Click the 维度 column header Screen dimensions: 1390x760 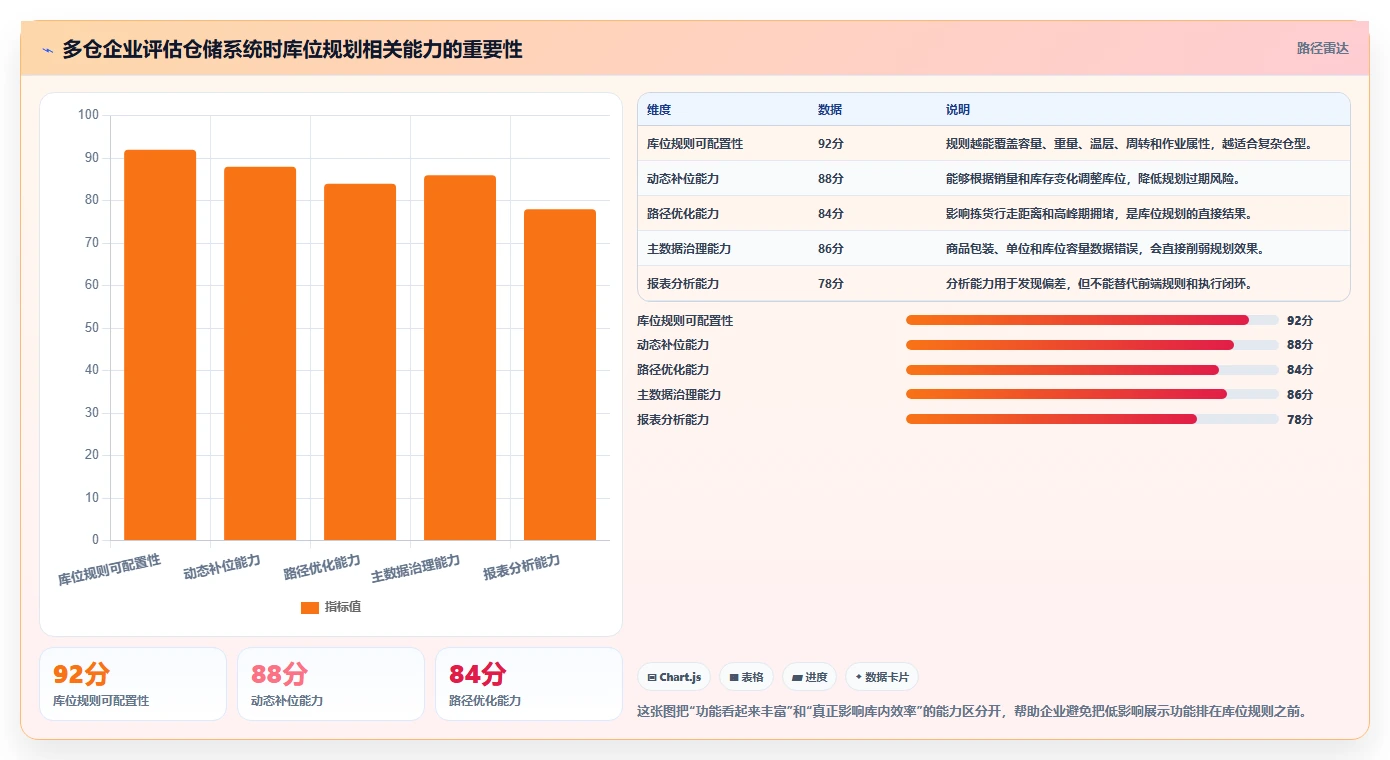click(659, 110)
